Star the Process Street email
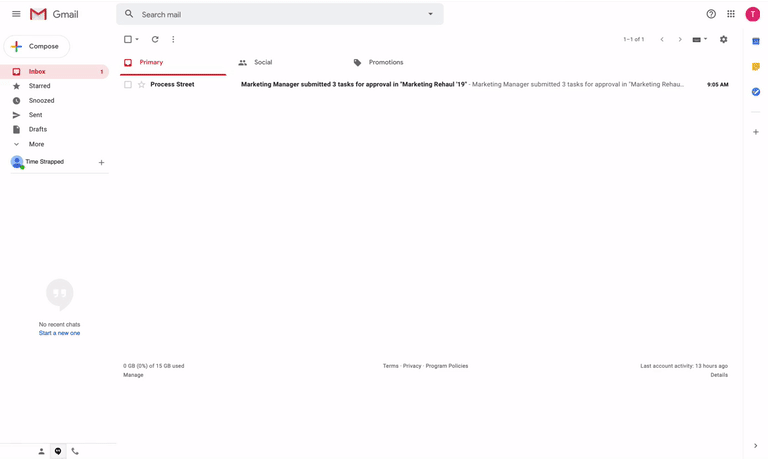The height and width of the screenshot is (459, 768). 142,84
